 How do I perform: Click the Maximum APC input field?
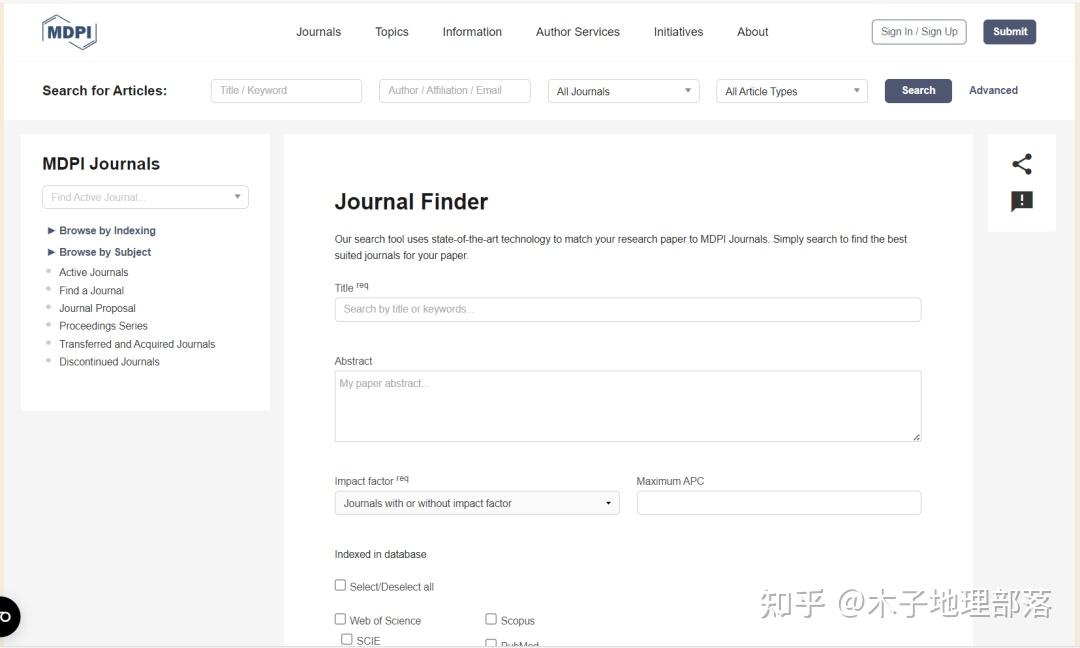pos(778,503)
